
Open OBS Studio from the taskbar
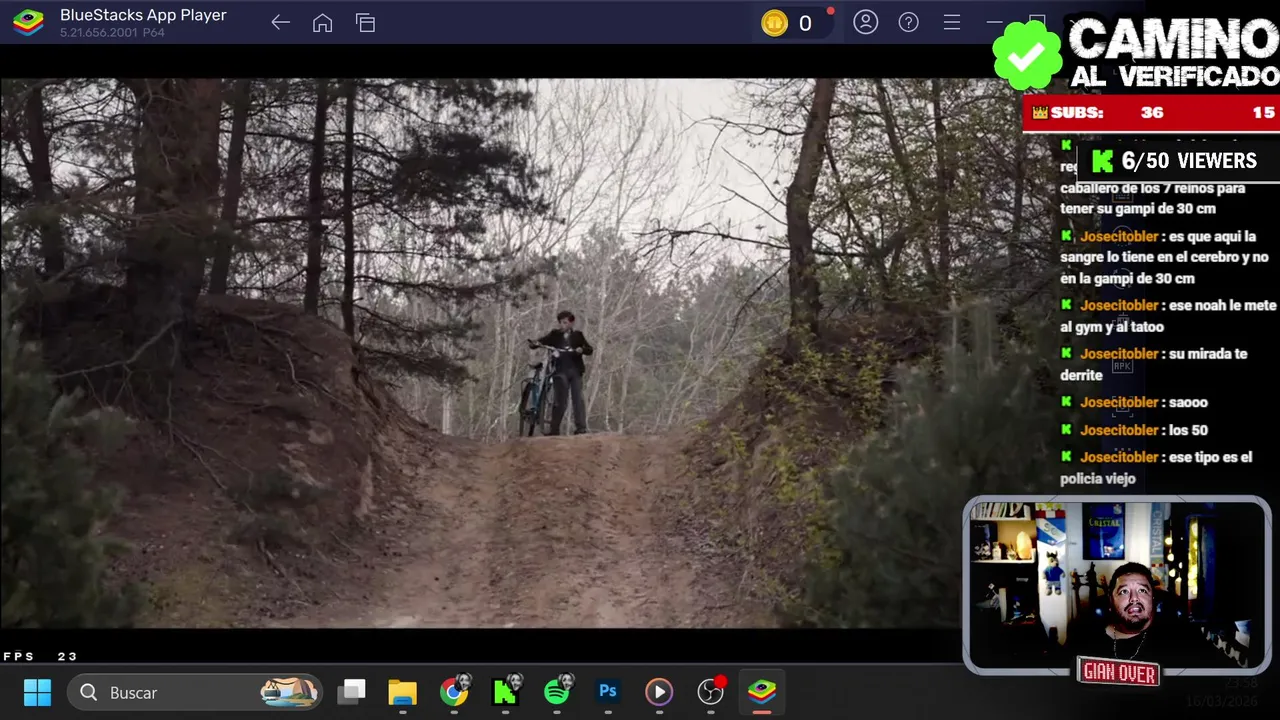[711, 691]
